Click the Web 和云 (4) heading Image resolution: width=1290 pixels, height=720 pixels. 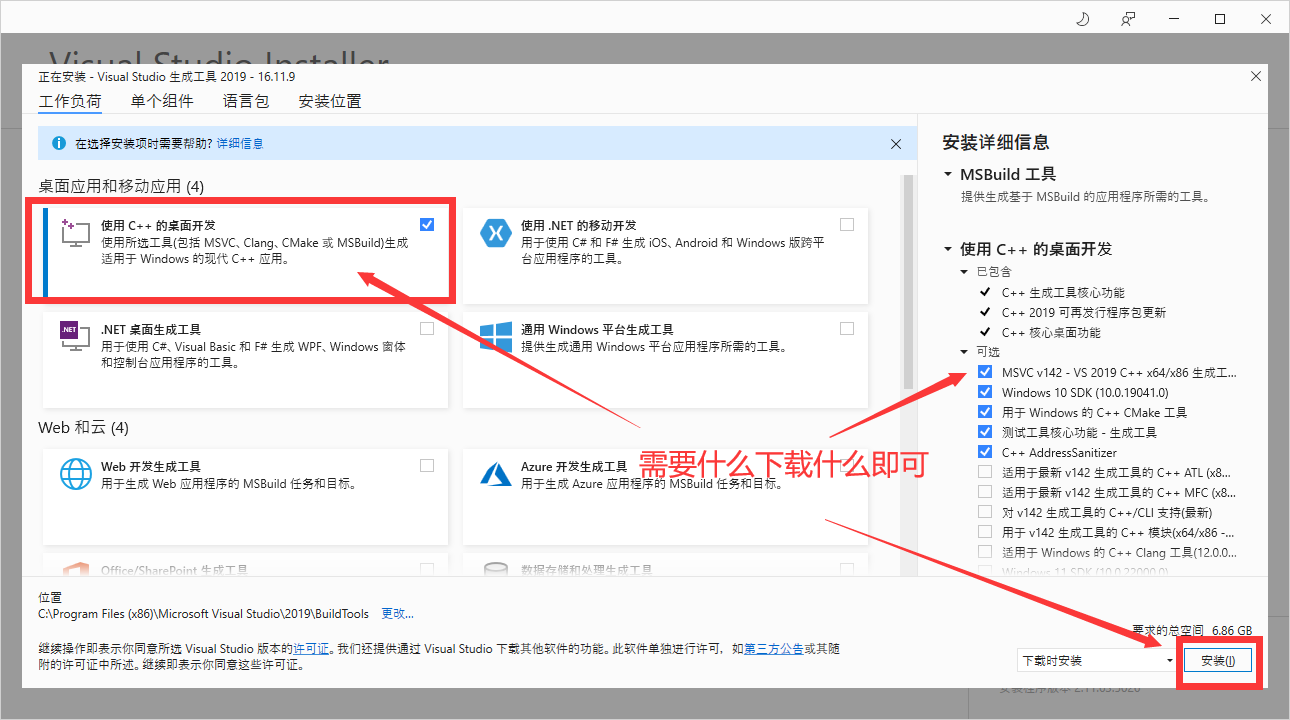[83, 427]
